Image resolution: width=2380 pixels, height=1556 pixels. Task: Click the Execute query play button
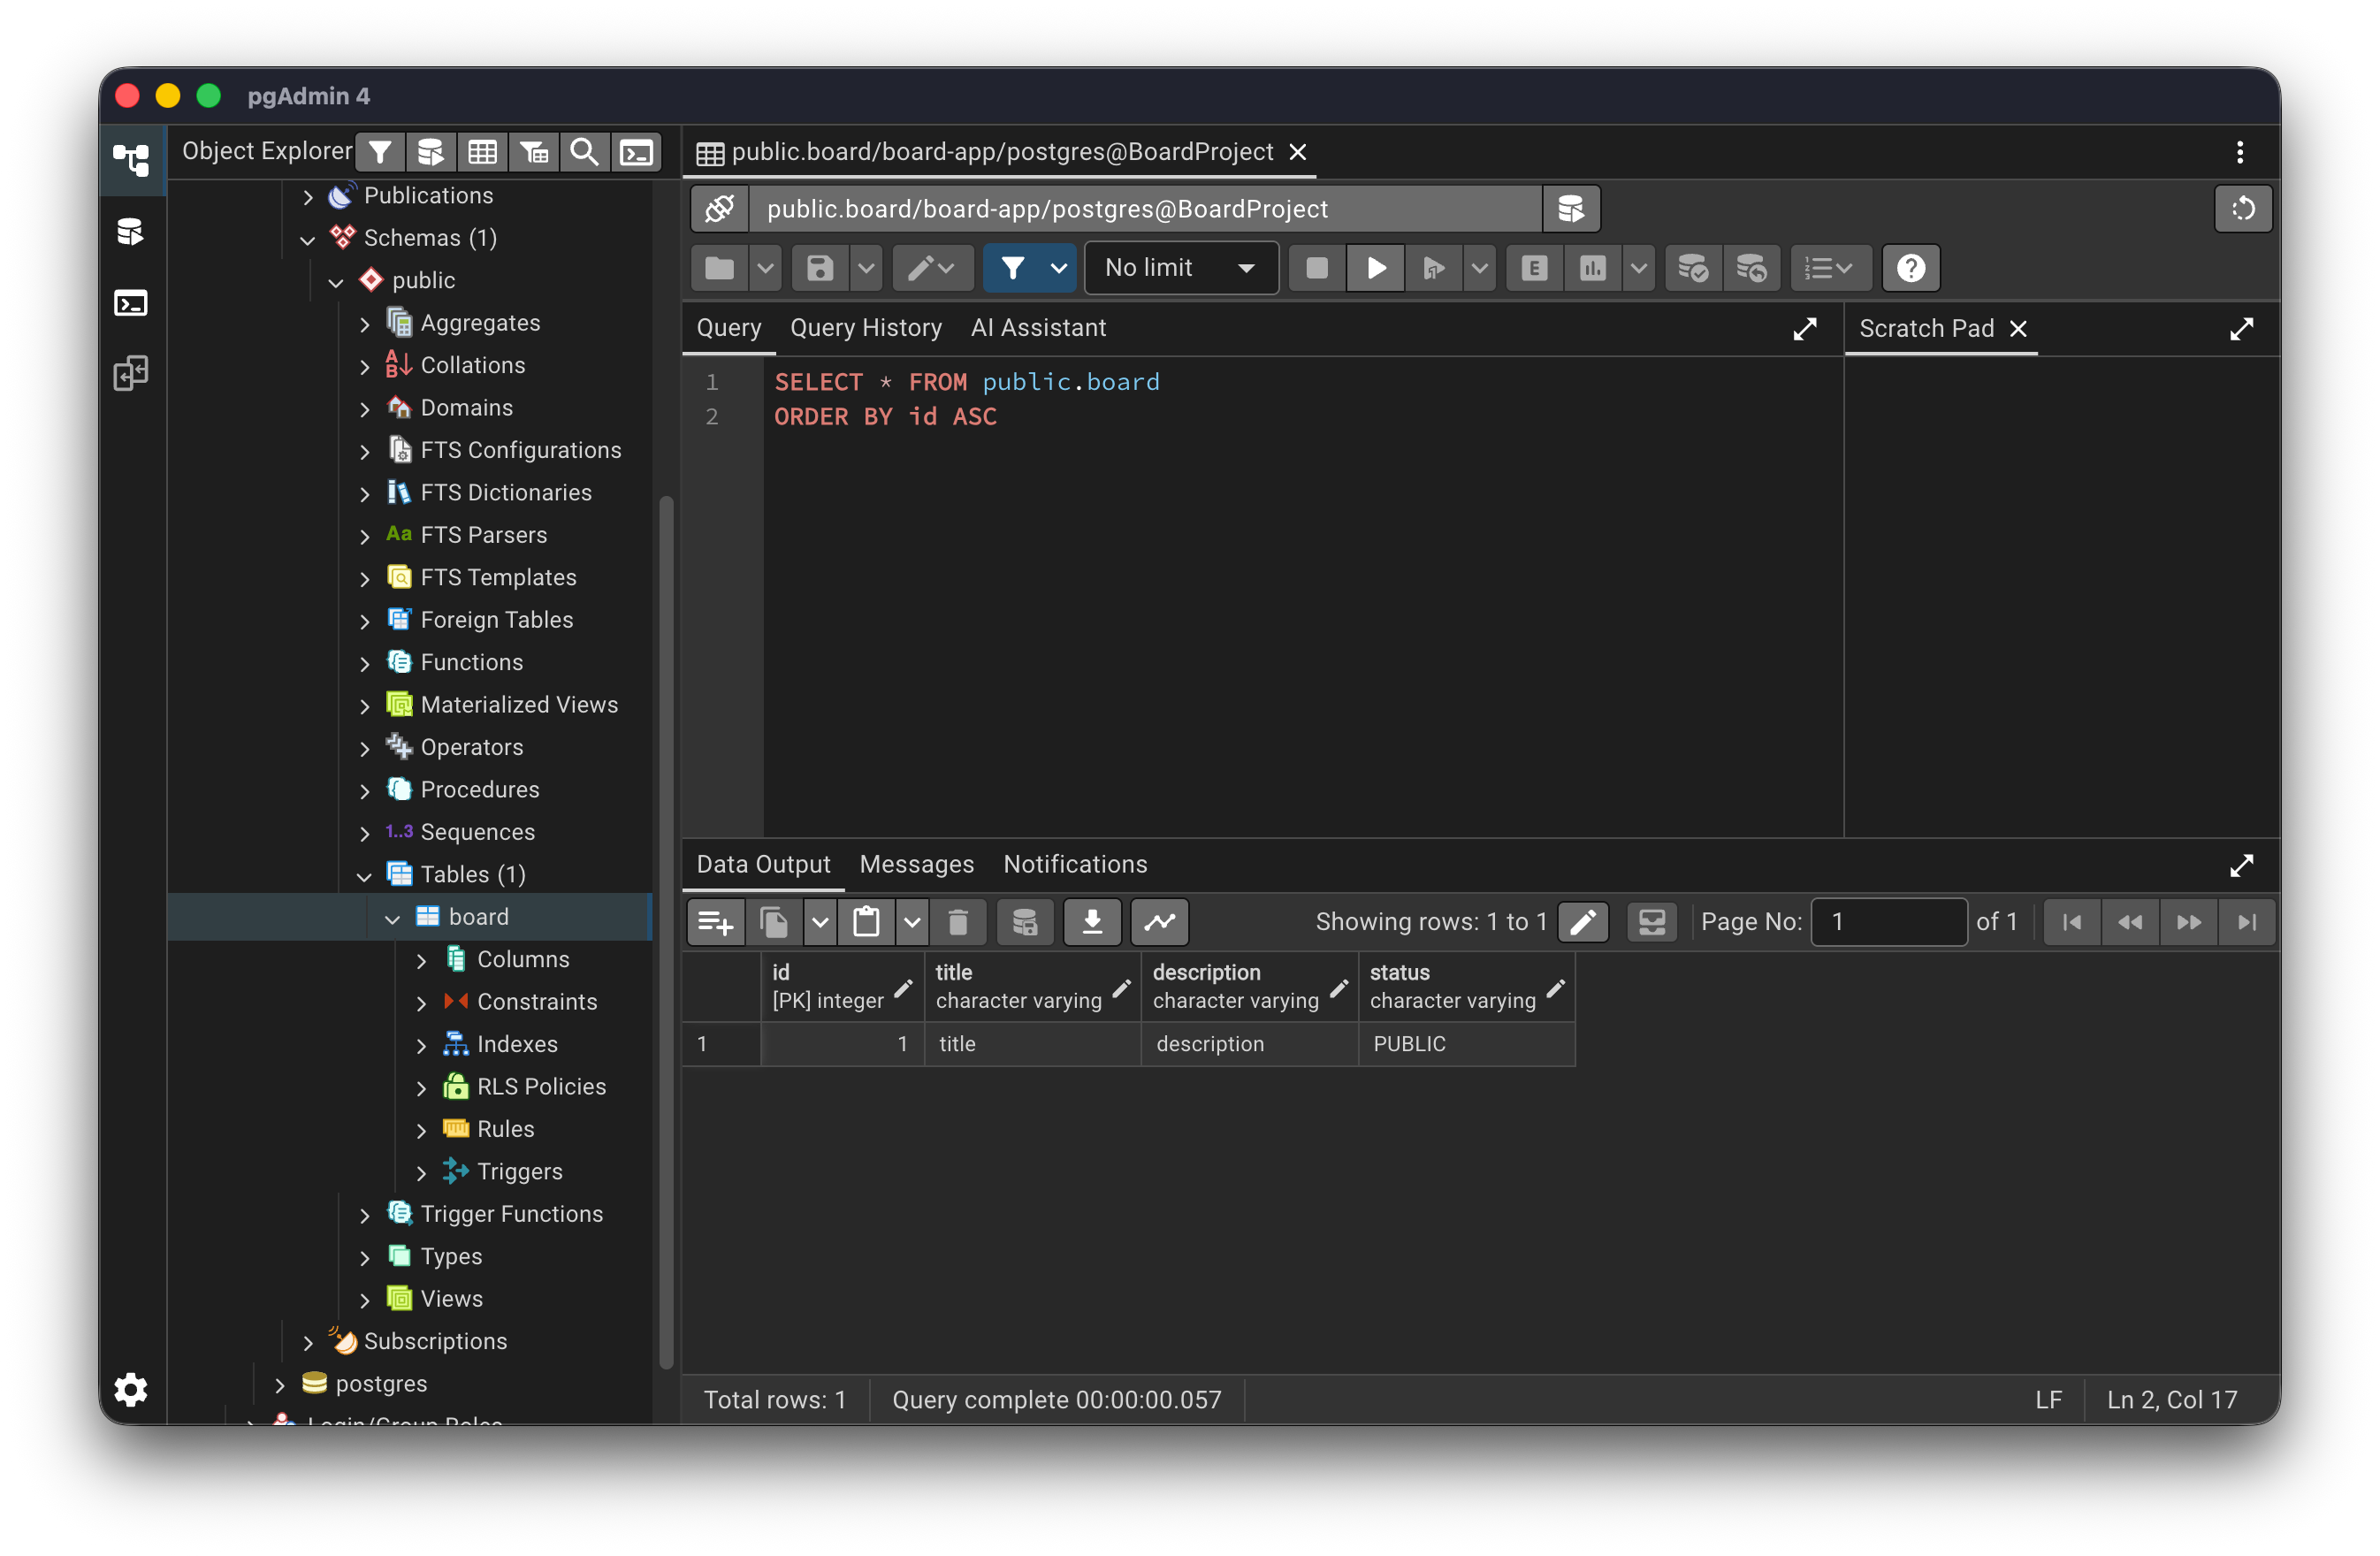[1376, 268]
